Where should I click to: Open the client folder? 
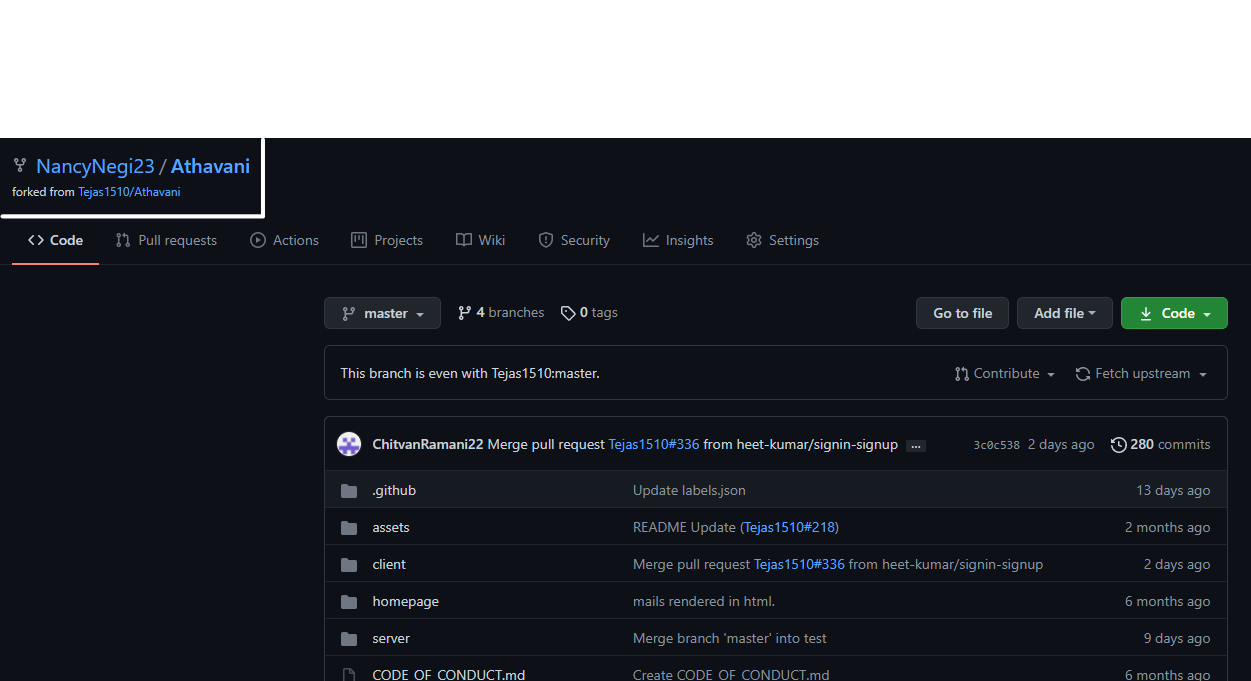pyautogui.click(x=389, y=564)
